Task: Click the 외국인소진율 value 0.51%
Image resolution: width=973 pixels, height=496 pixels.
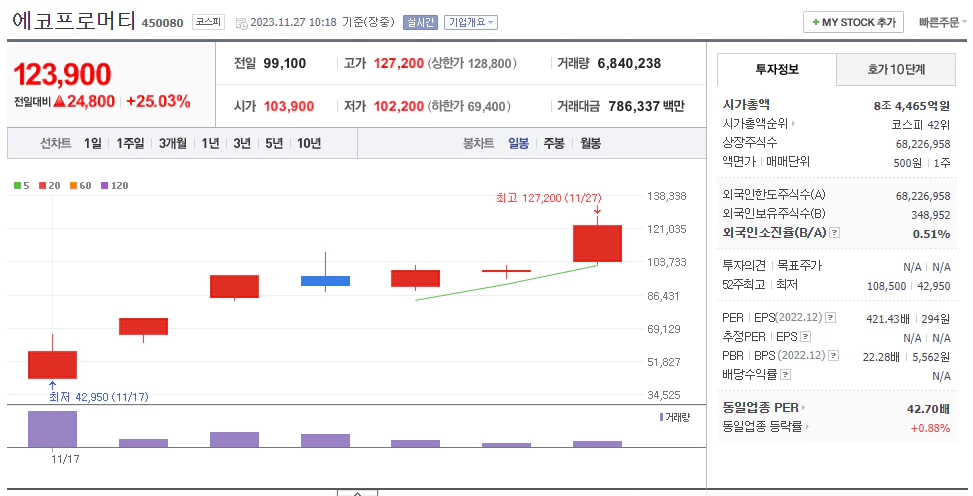Action: 931,234
